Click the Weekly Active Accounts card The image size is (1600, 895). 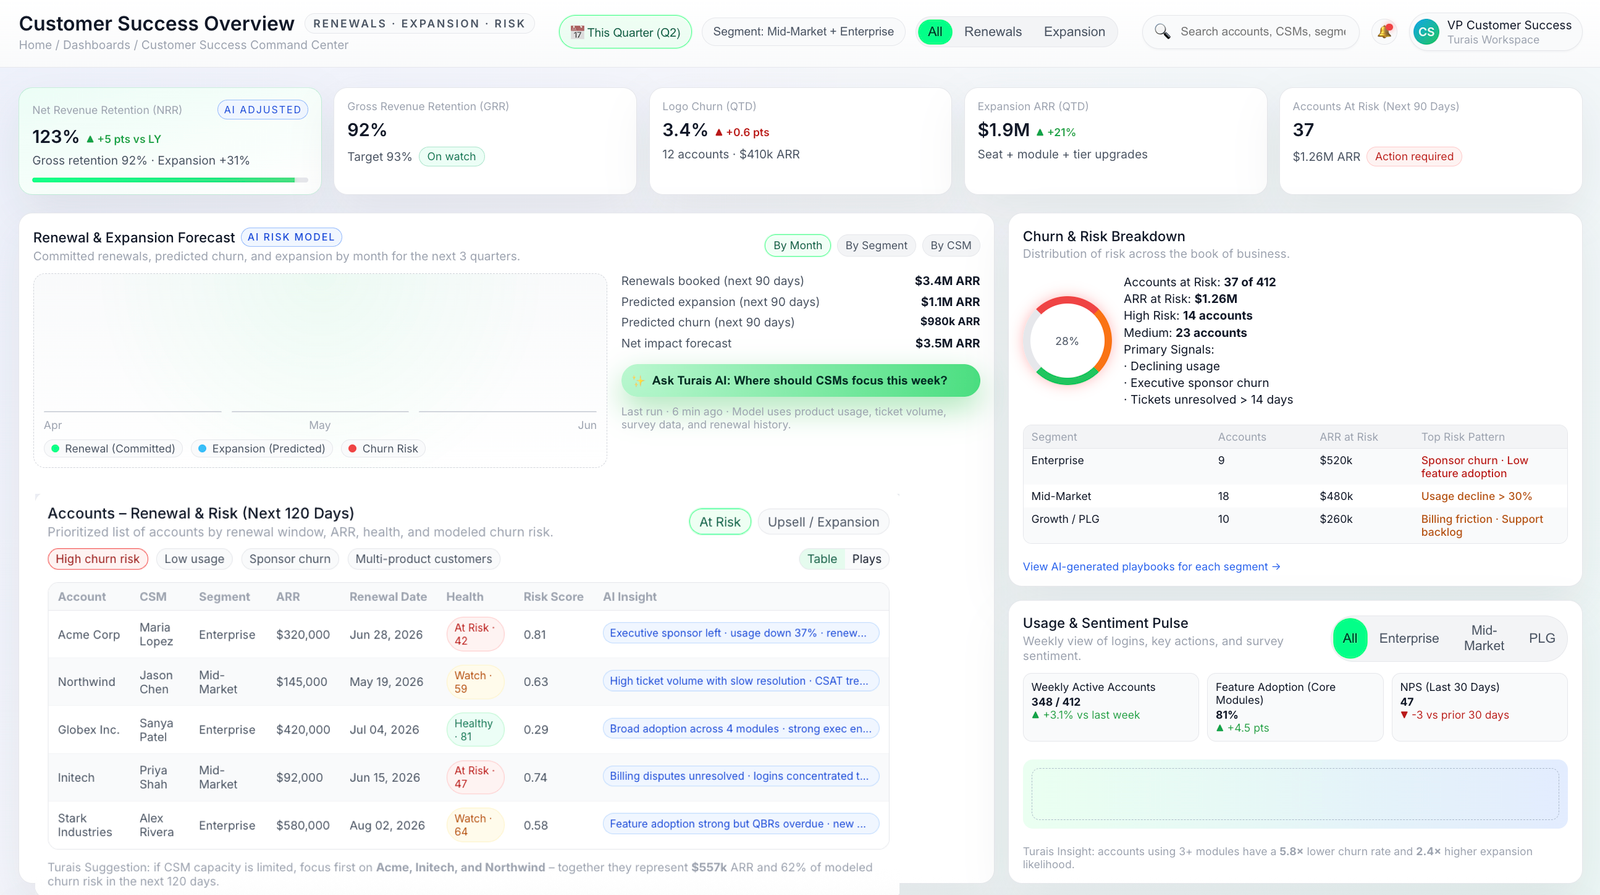[x=1110, y=707]
